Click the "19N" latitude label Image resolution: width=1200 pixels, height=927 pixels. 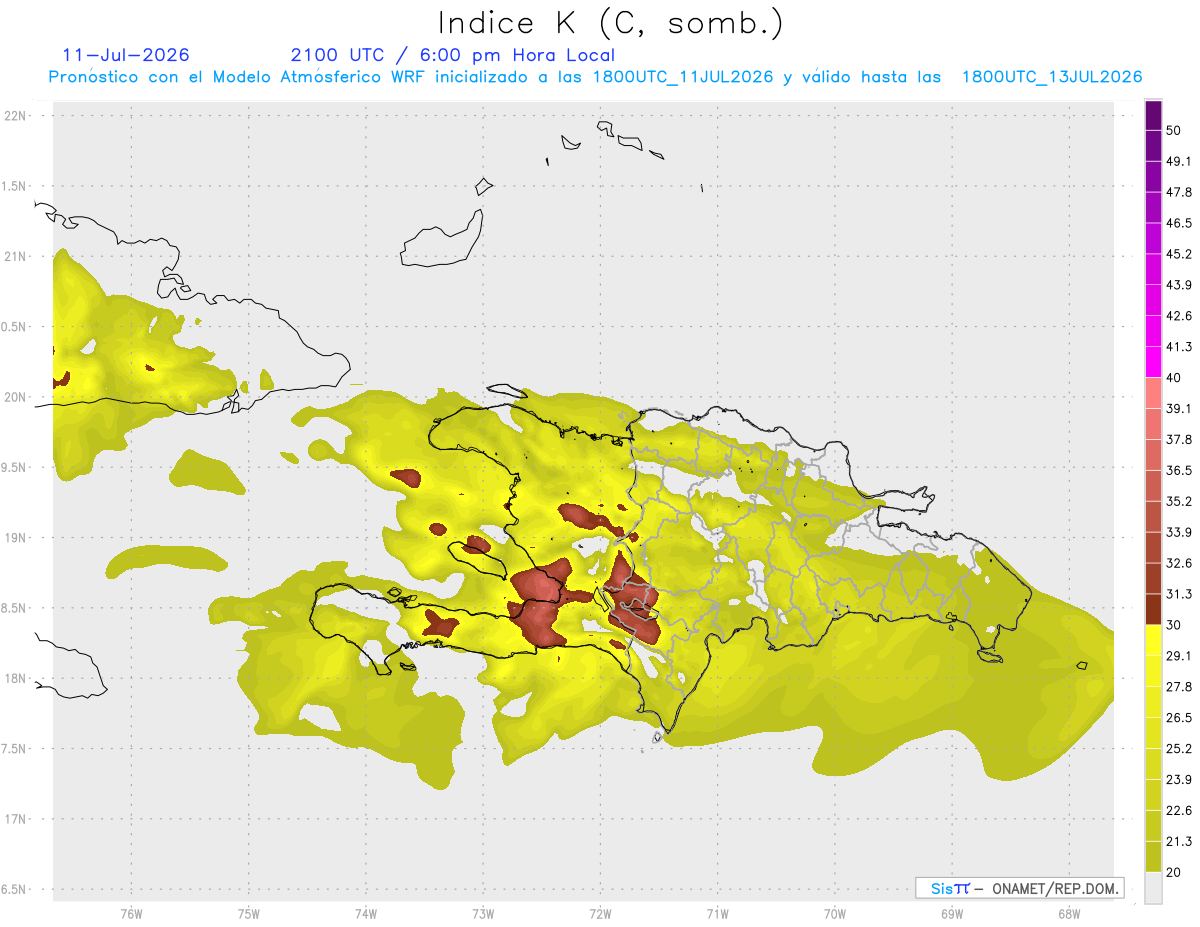tap(15, 538)
